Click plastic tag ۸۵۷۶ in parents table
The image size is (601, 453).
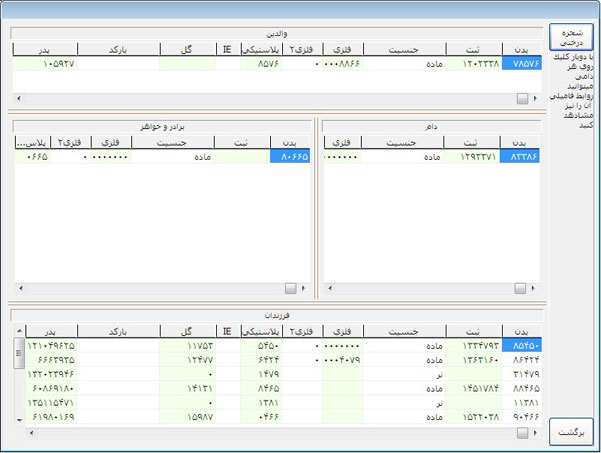pos(261,64)
